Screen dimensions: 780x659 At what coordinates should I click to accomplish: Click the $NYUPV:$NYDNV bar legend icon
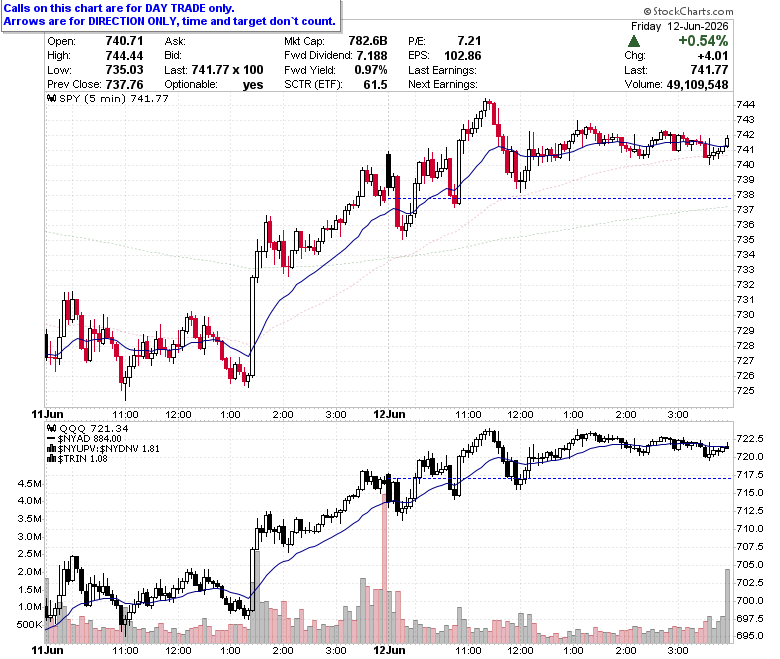pyautogui.click(x=51, y=449)
